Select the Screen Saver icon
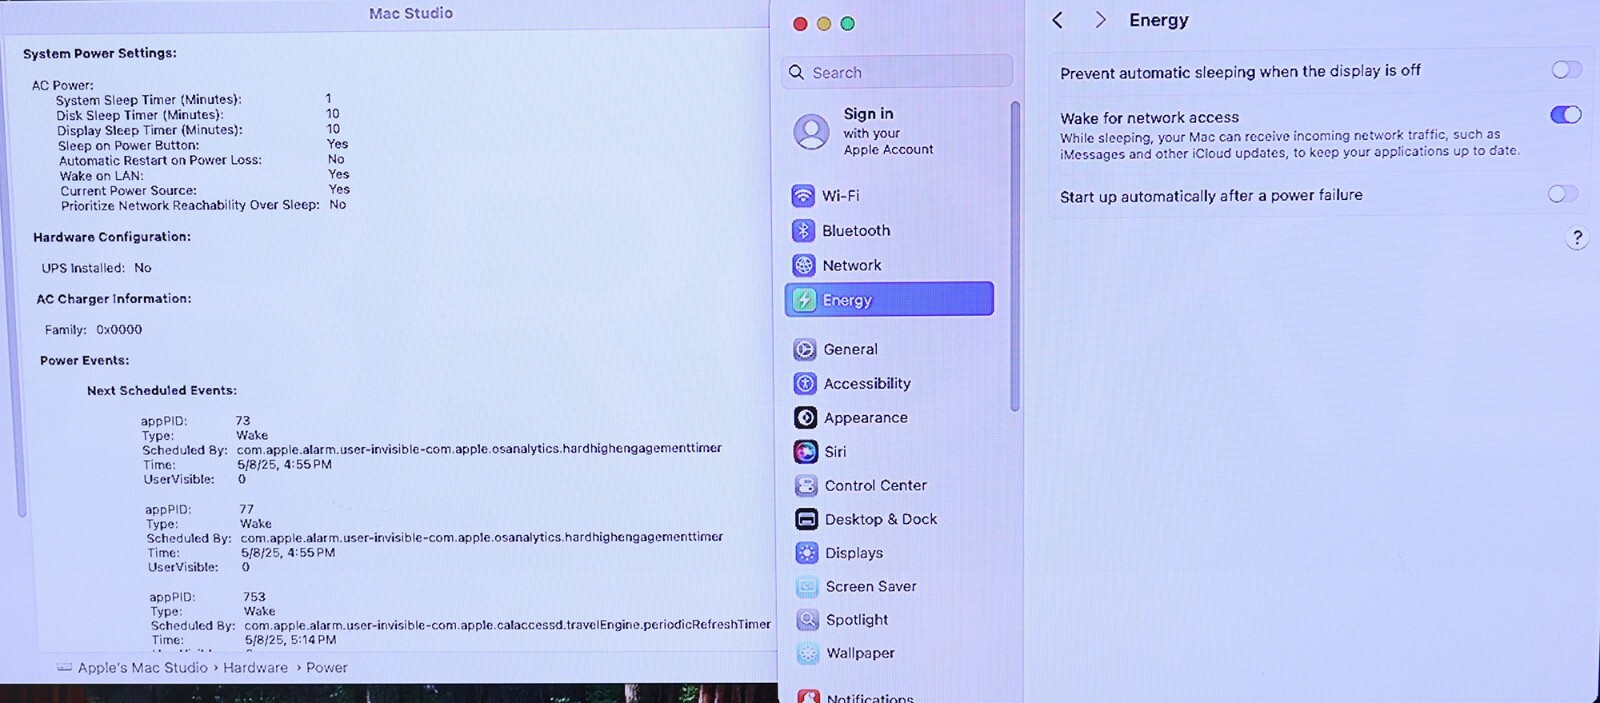The width and height of the screenshot is (1600, 703). (807, 587)
